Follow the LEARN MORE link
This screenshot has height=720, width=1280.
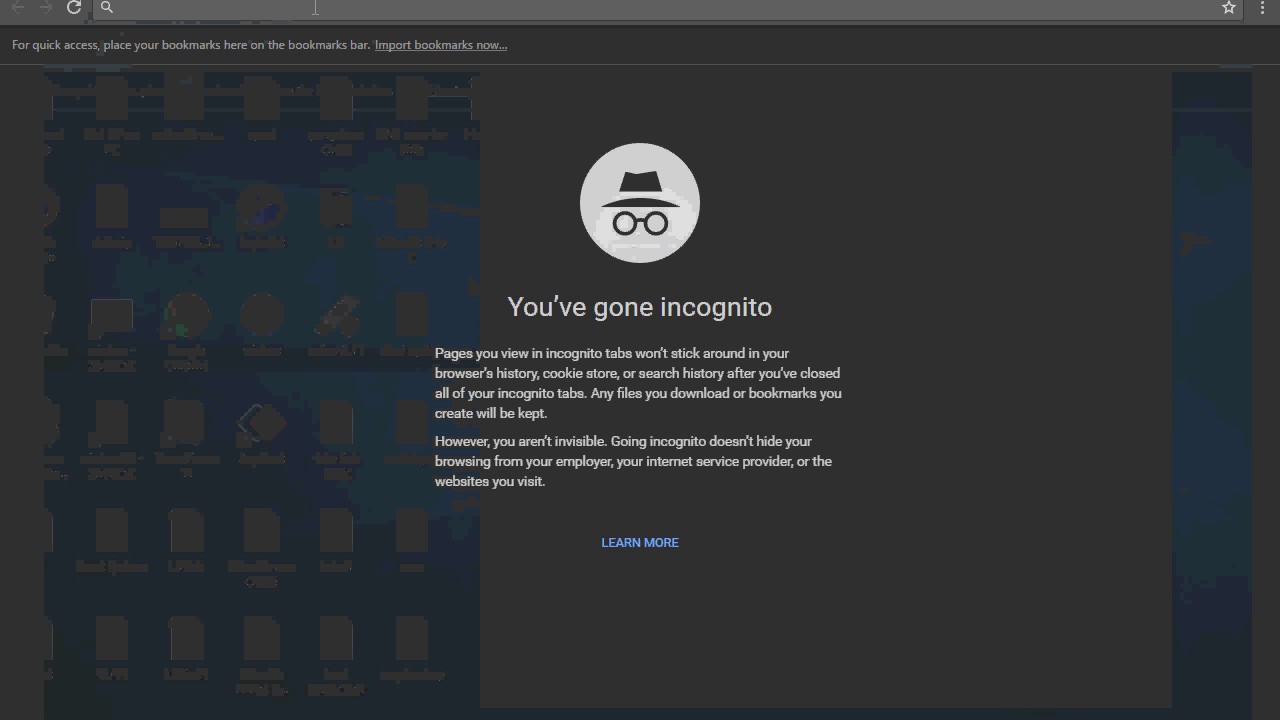(x=640, y=542)
